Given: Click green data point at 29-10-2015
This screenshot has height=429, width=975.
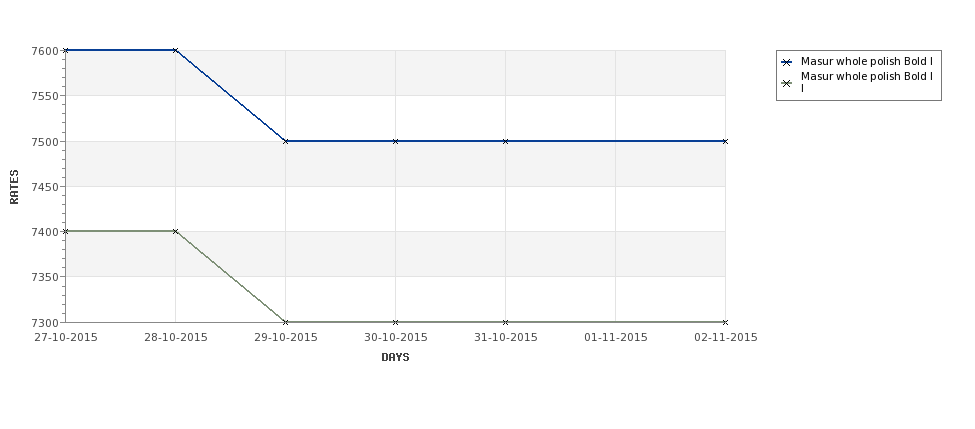Looking at the screenshot, I should coord(286,322).
